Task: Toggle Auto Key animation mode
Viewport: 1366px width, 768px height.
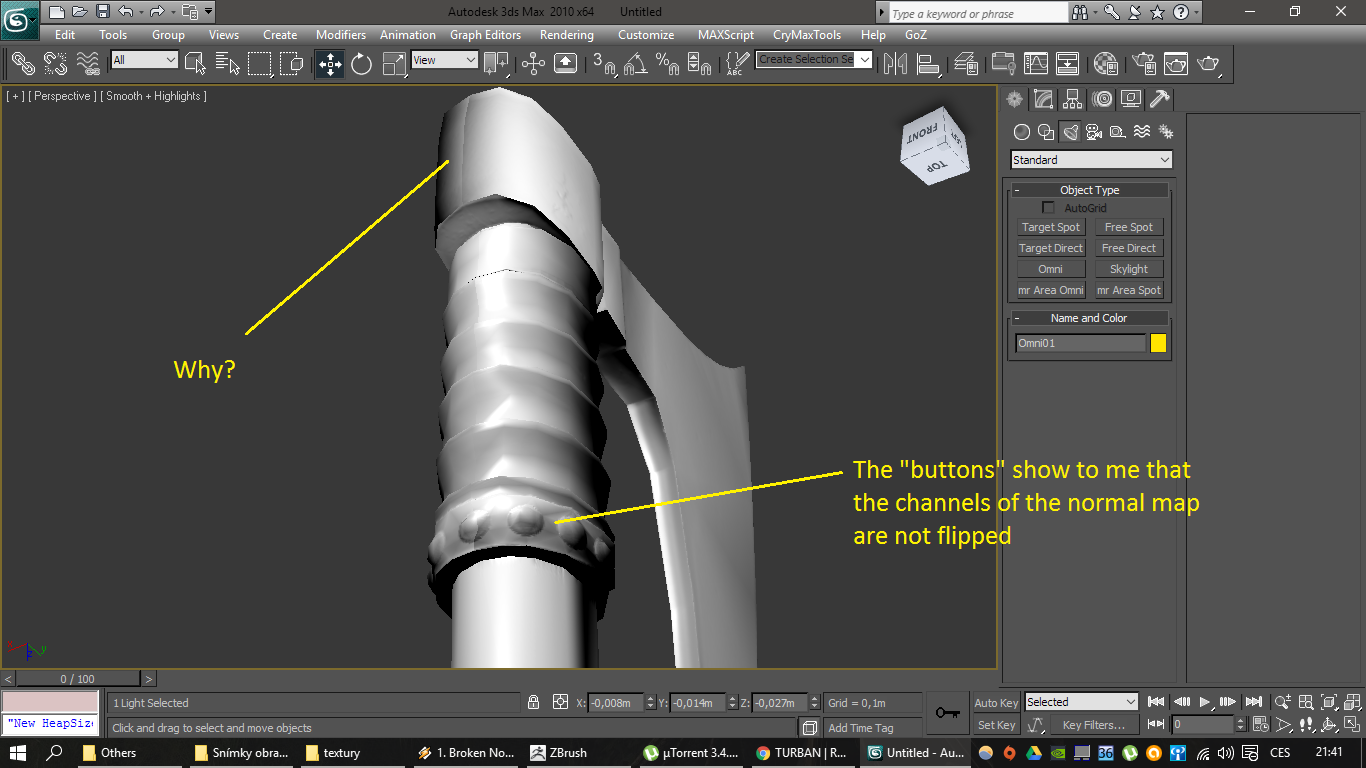Action: (x=996, y=703)
